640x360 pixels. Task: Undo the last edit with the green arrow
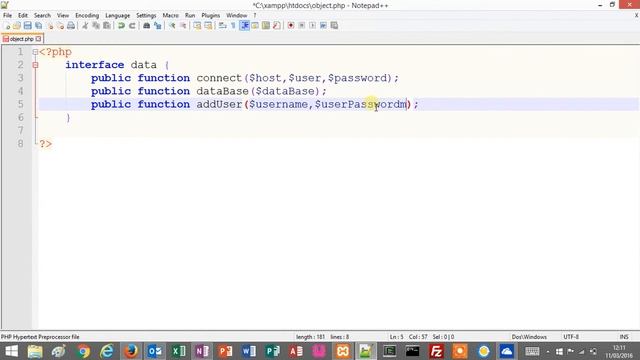[x=121, y=26]
